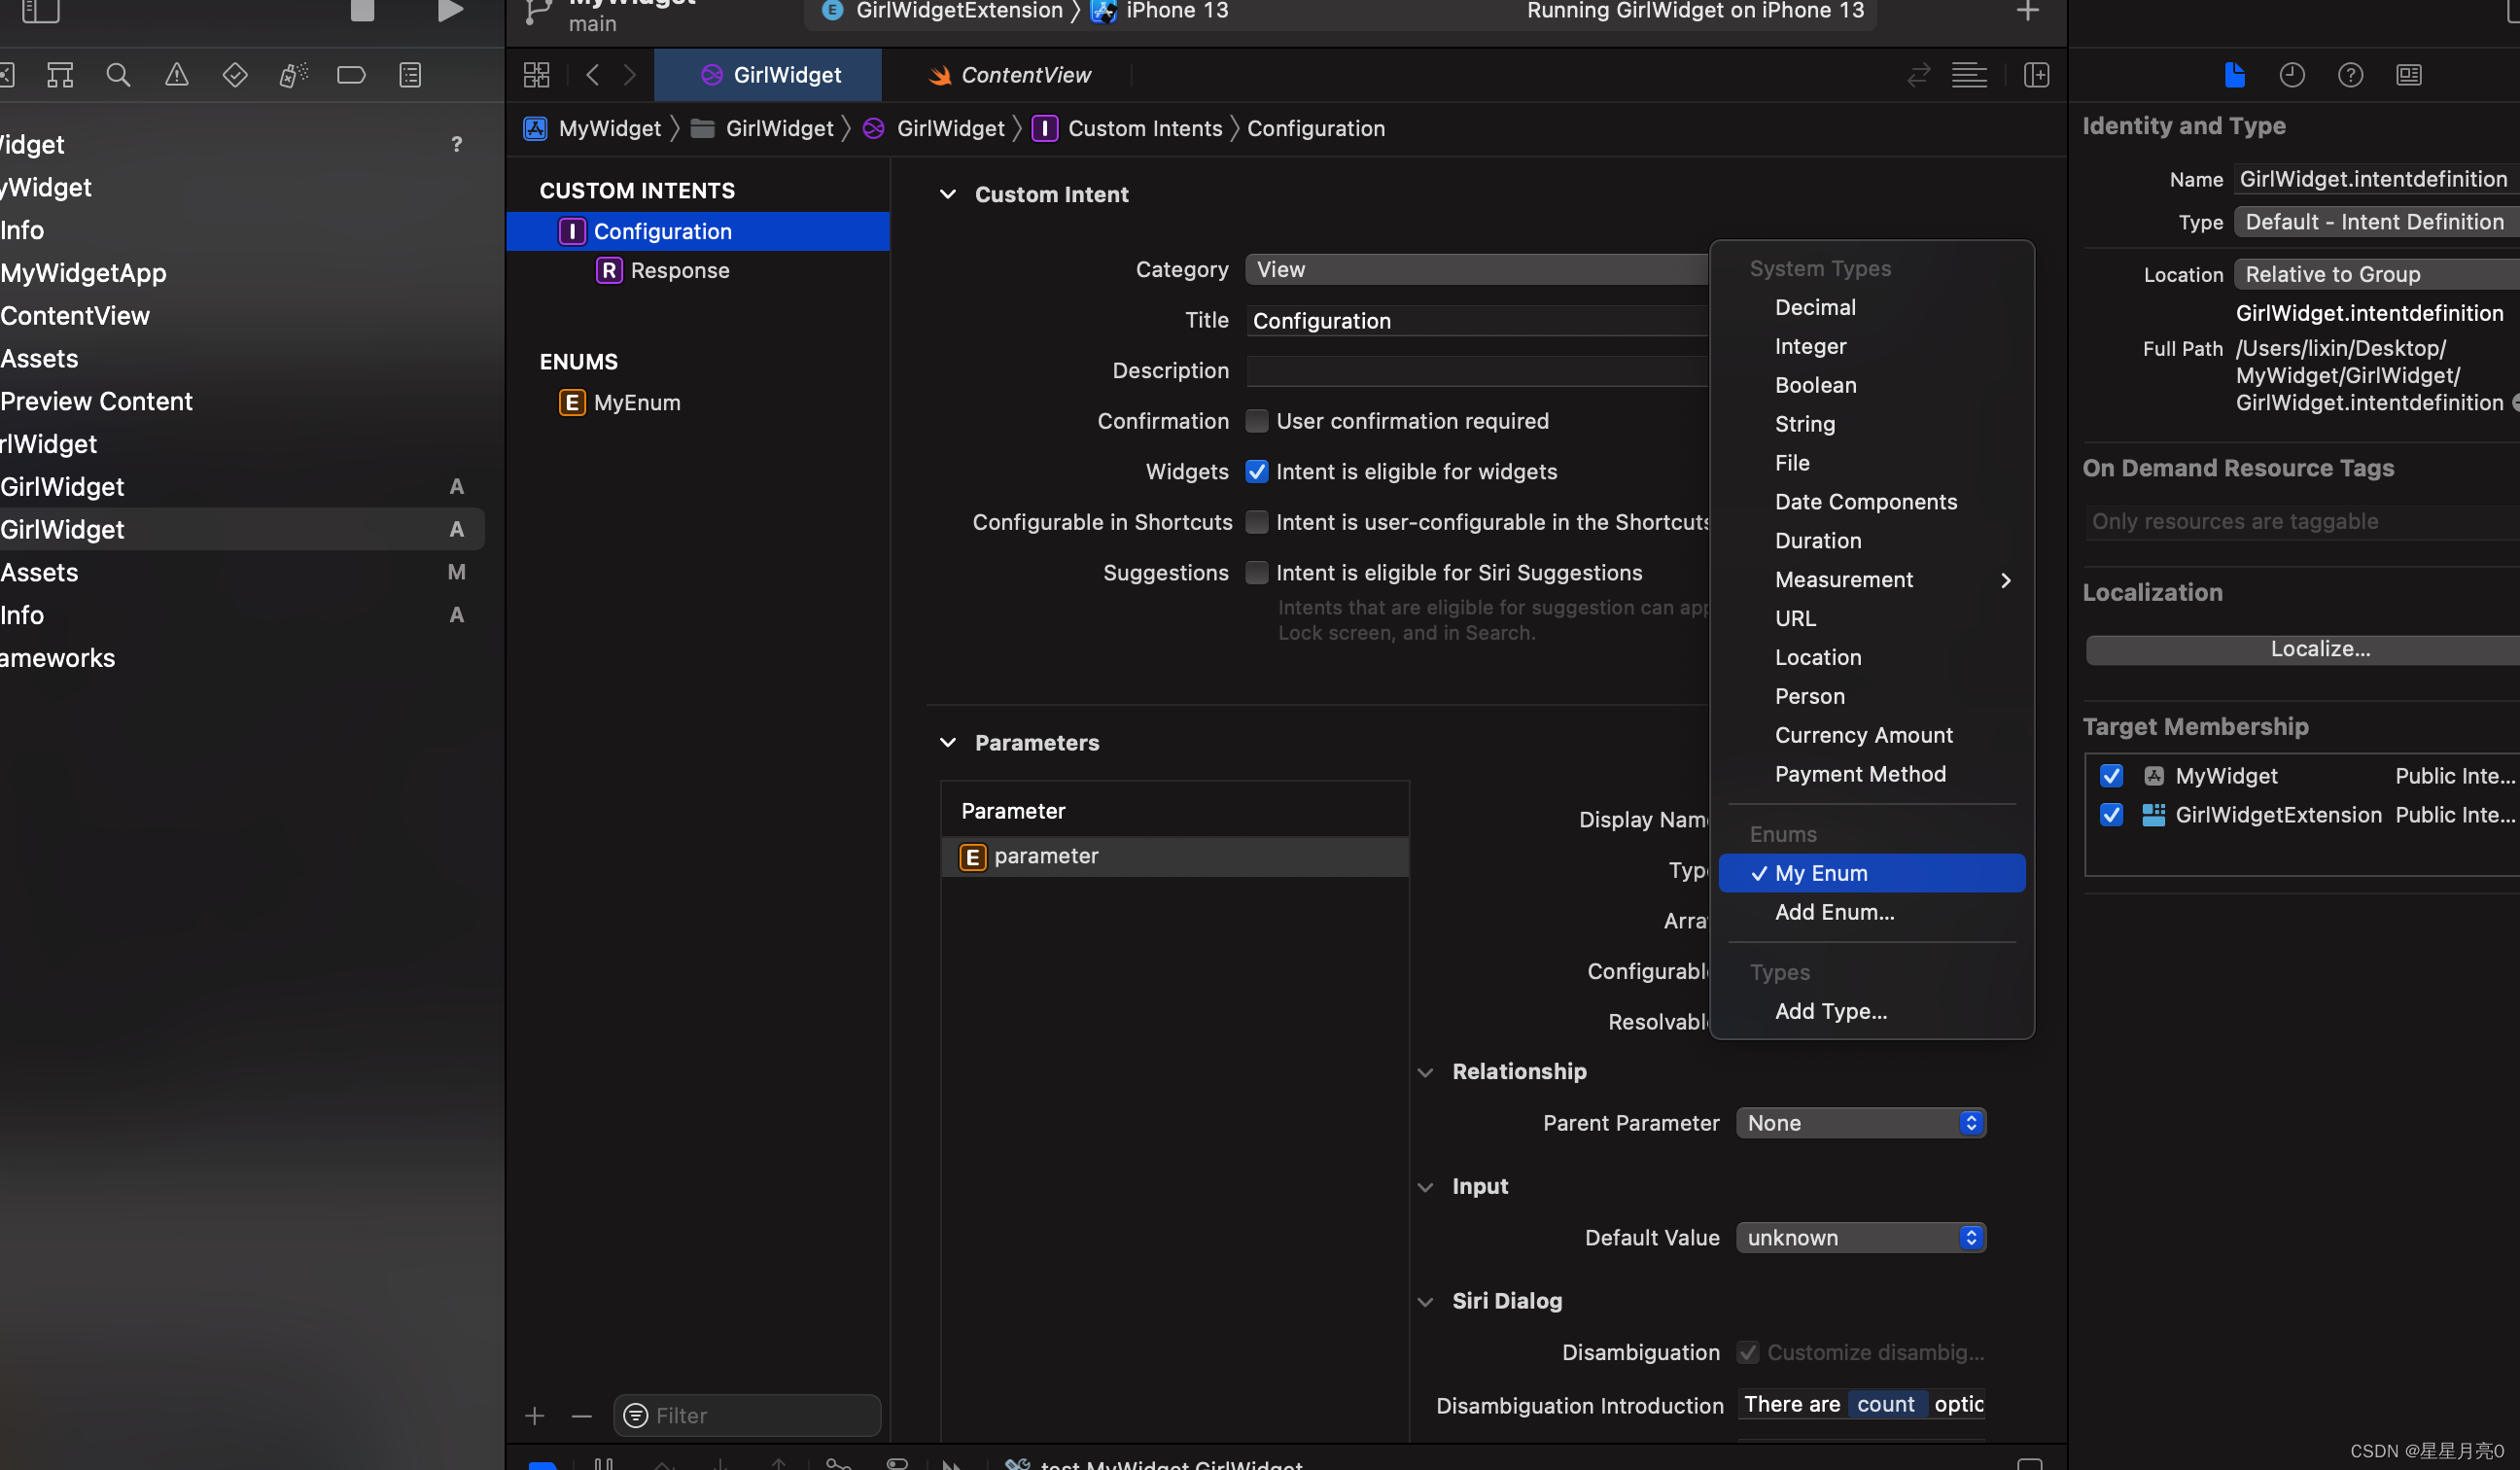Collapse the Custom Intent section
The width and height of the screenshot is (2520, 1470).
pyautogui.click(x=947, y=194)
